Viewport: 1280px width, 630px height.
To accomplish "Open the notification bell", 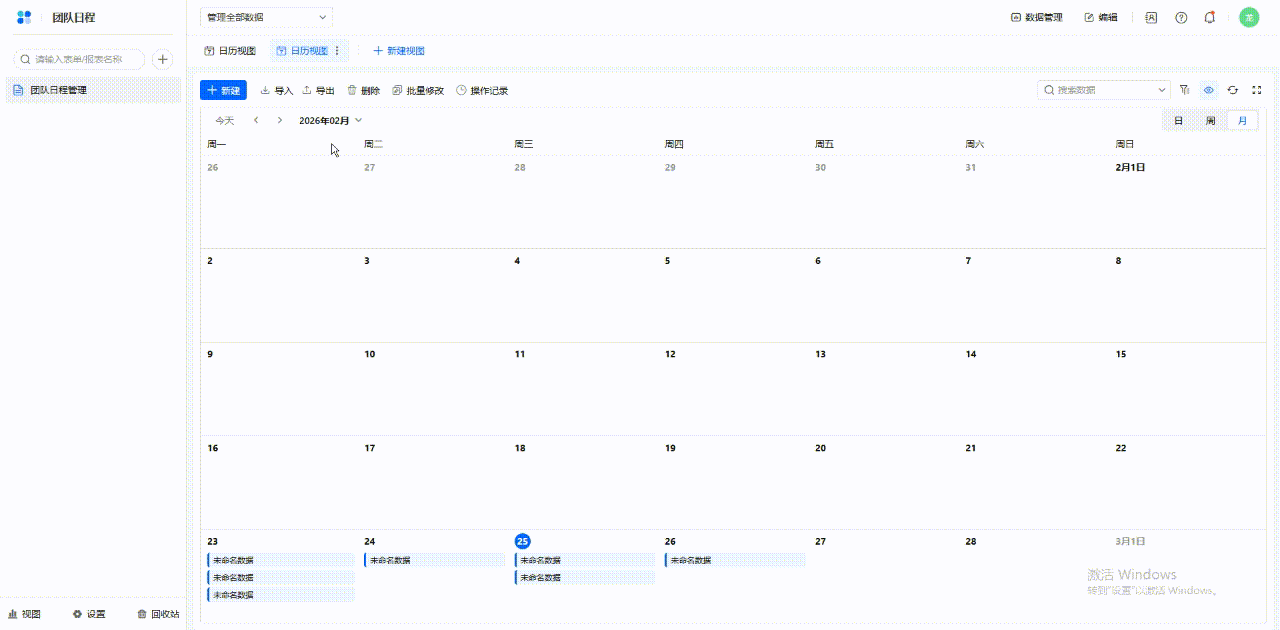I will pos(1210,17).
